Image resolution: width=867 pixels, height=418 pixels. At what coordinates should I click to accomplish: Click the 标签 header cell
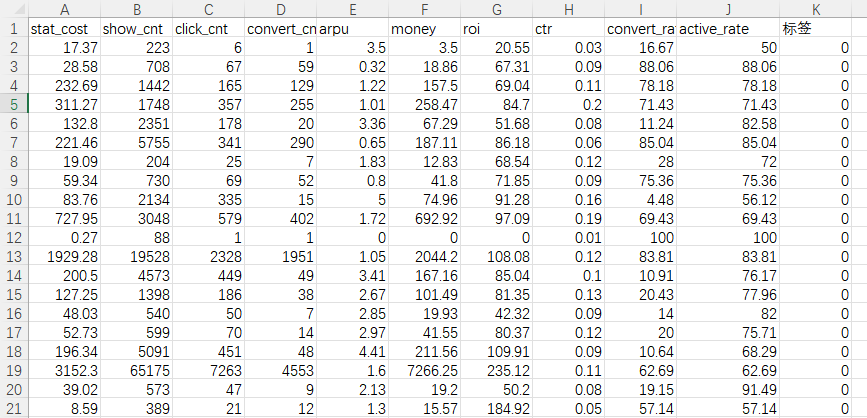pos(816,29)
